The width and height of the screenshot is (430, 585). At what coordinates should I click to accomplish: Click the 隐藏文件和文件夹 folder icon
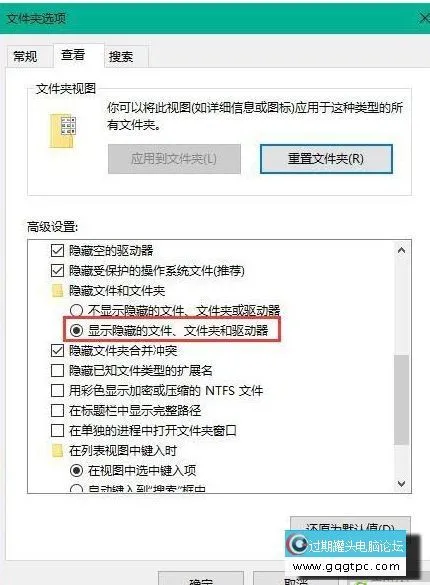click(57, 290)
